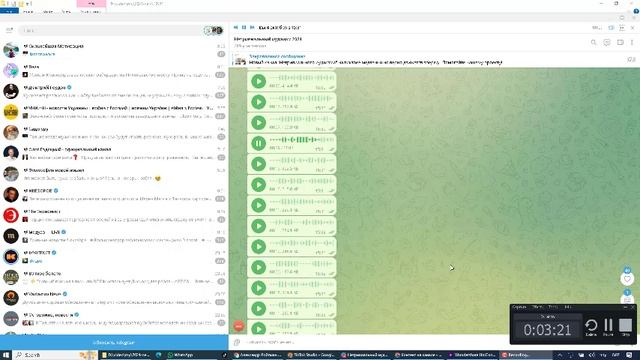Click the blue update Telegram button
The width and height of the screenshot is (640, 360).
coord(114,342)
